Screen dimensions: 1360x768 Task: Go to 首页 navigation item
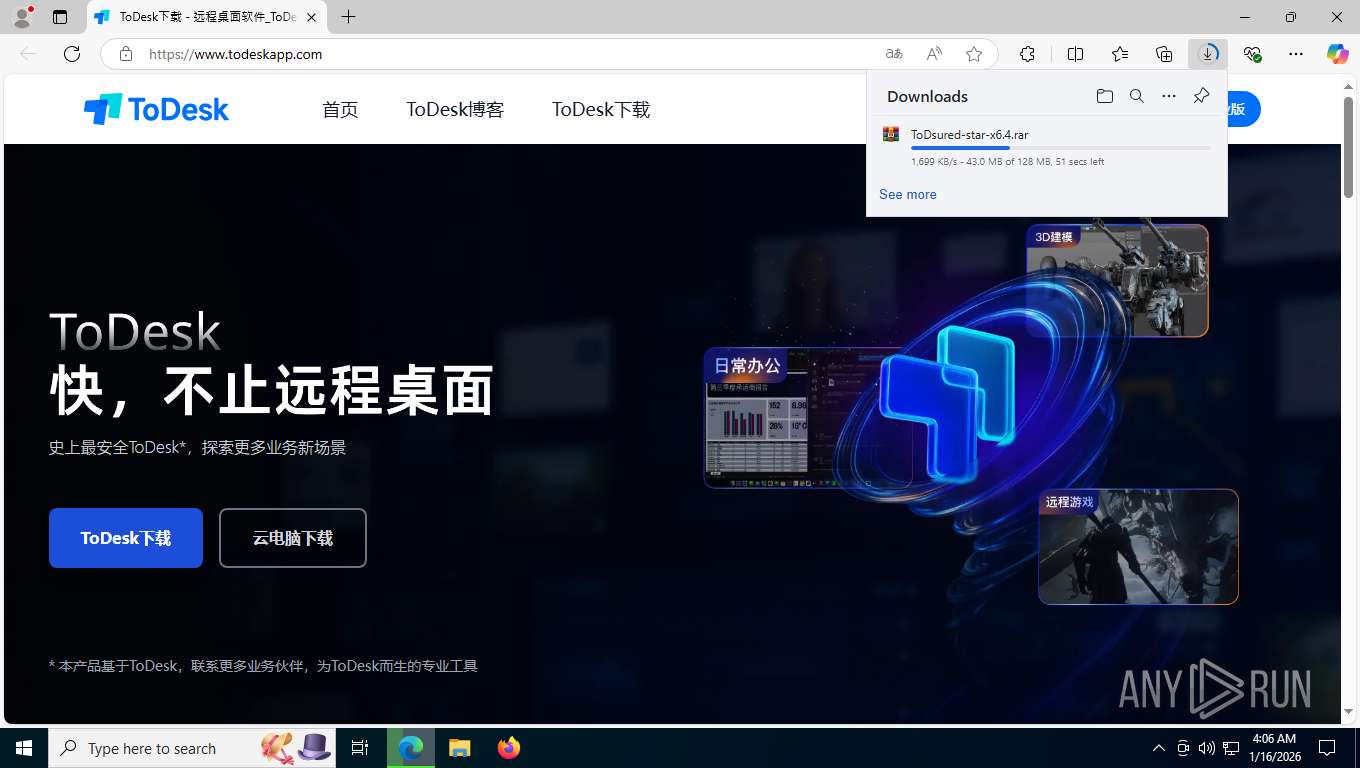pos(340,109)
